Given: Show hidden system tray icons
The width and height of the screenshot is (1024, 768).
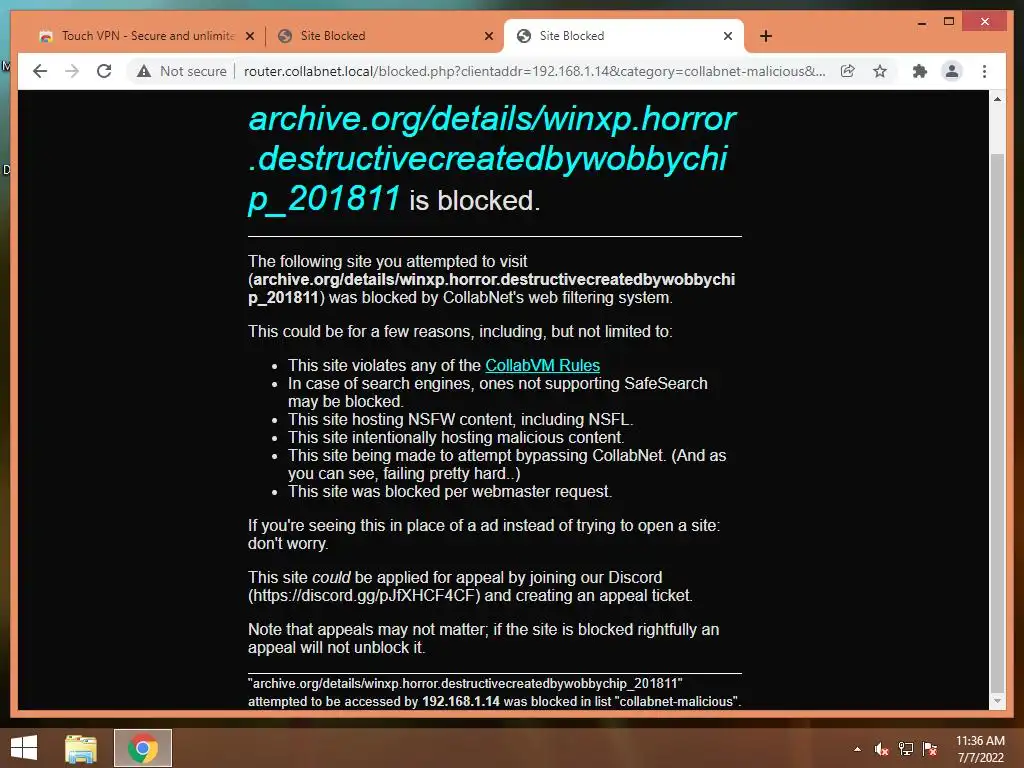Looking at the screenshot, I should click(857, 749).
